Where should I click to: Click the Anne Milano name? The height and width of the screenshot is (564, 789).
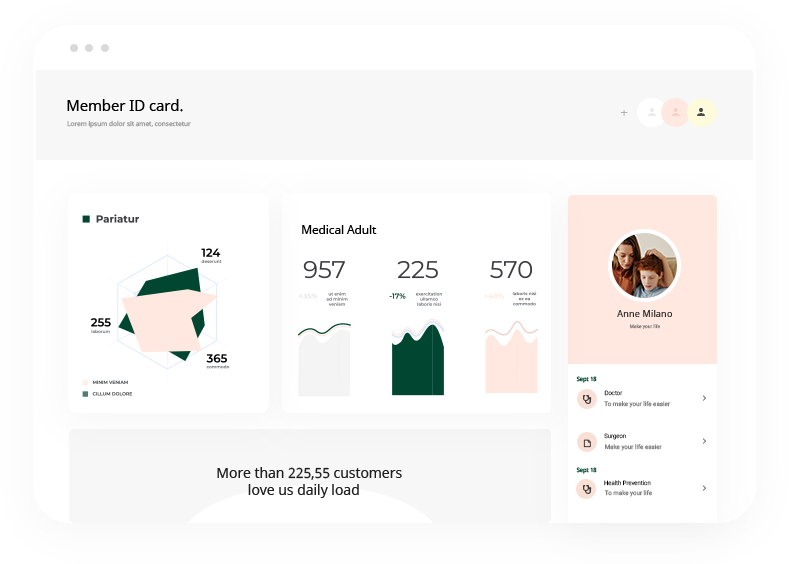click(x=644, y=314)
